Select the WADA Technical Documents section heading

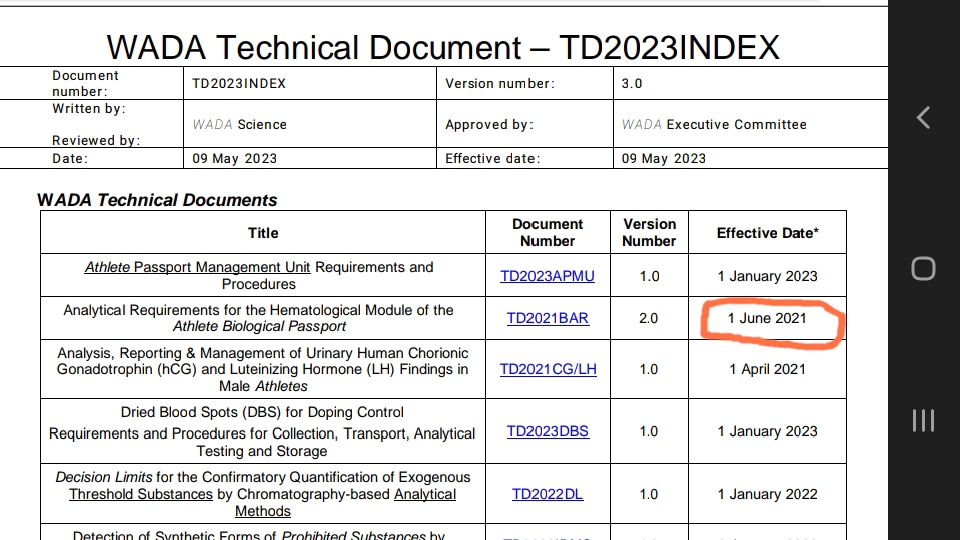(157, 200)
